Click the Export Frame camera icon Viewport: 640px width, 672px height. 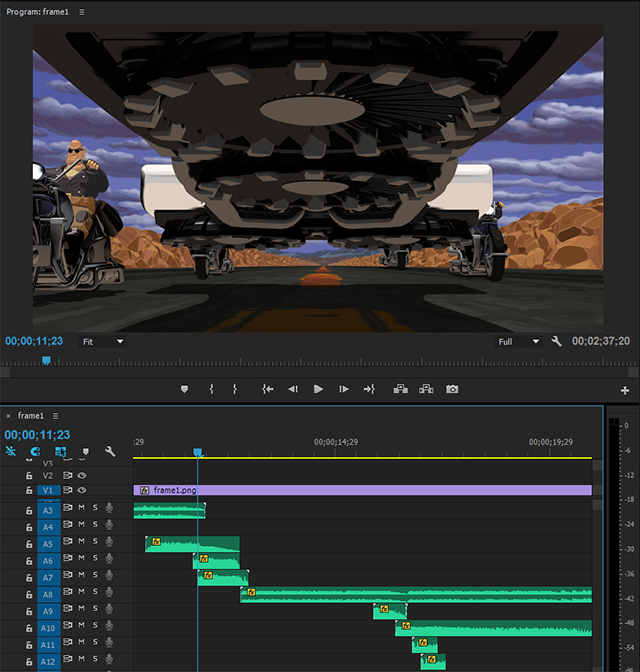(452, 389)
